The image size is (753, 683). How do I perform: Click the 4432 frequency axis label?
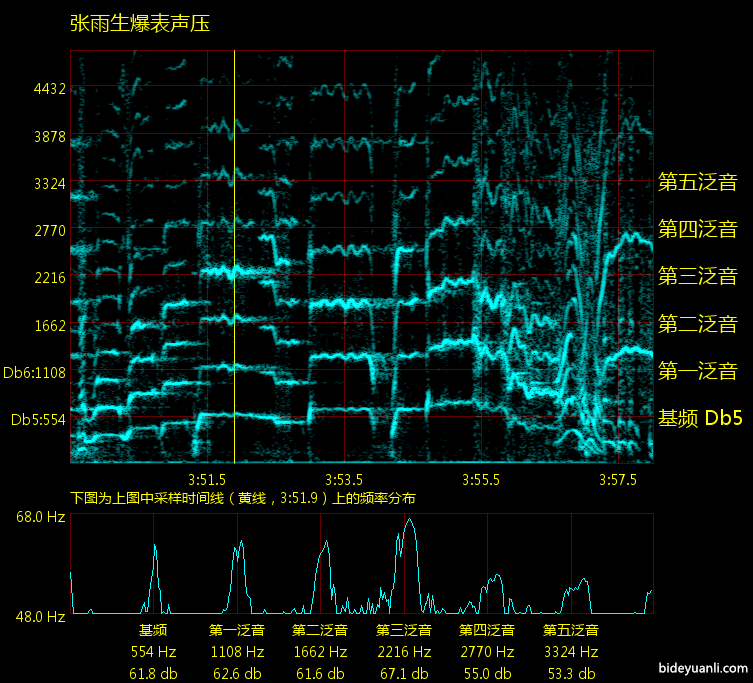(49, 89)
